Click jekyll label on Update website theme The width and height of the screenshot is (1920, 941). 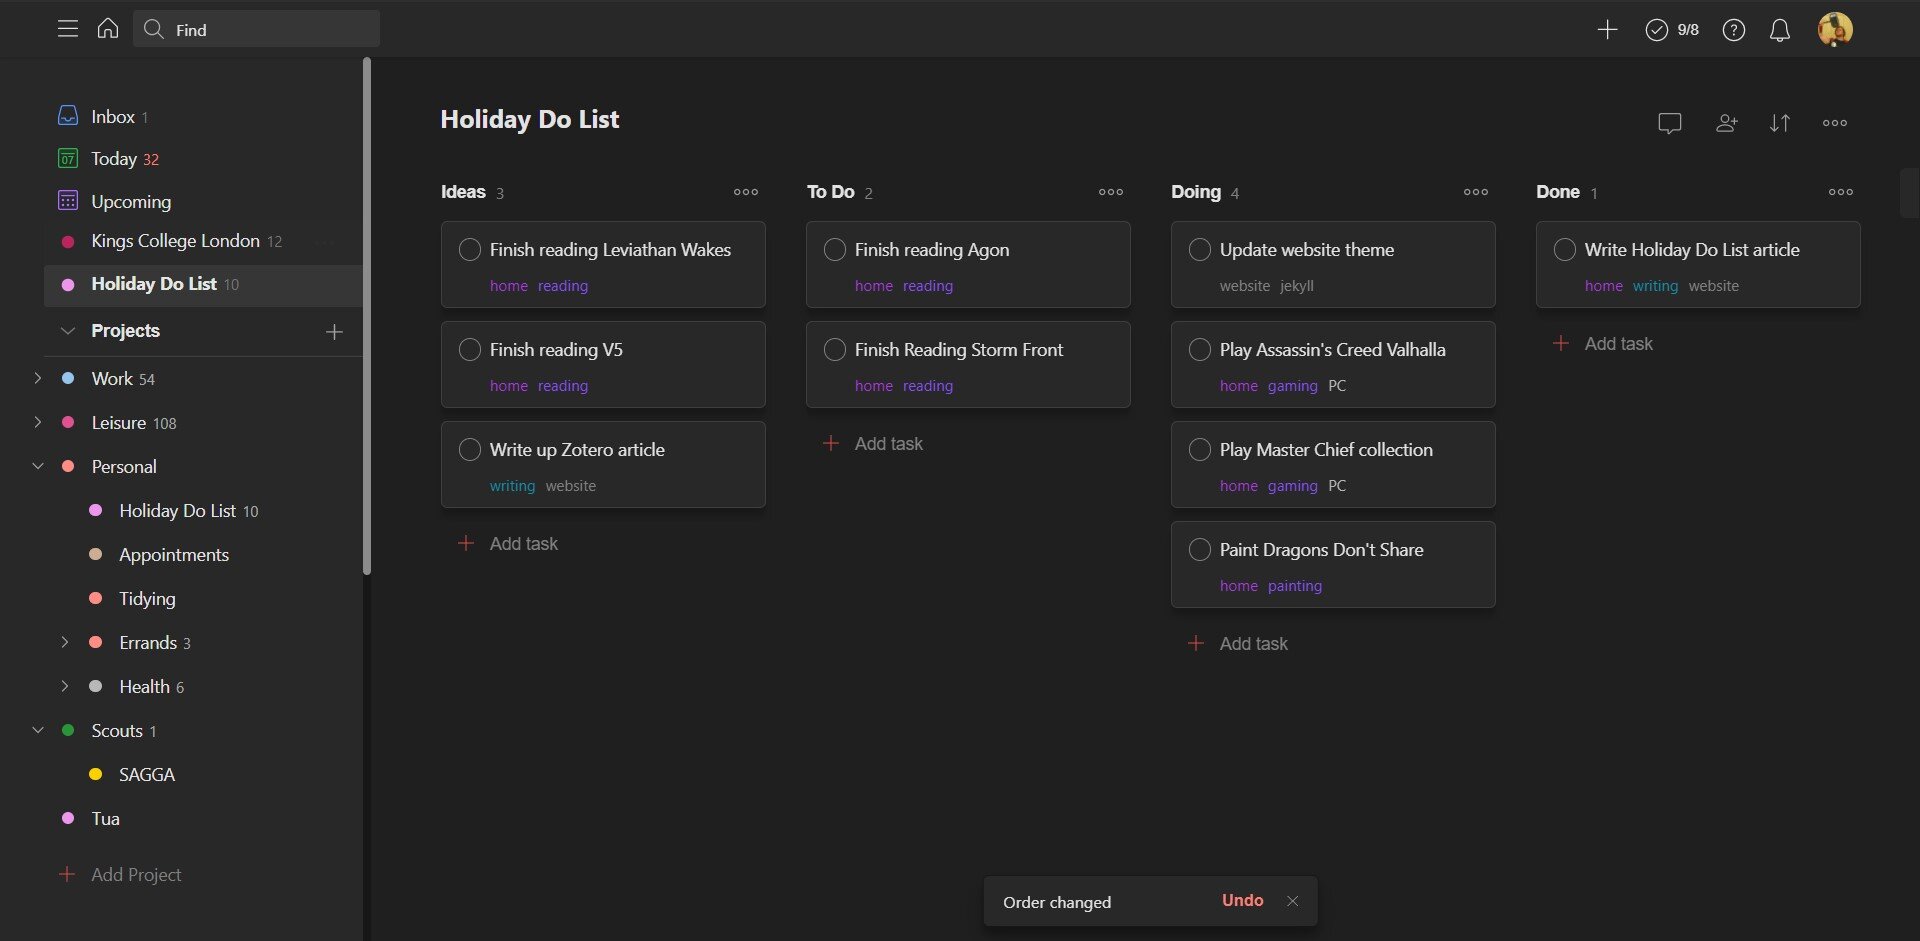tap(1297, 286)
